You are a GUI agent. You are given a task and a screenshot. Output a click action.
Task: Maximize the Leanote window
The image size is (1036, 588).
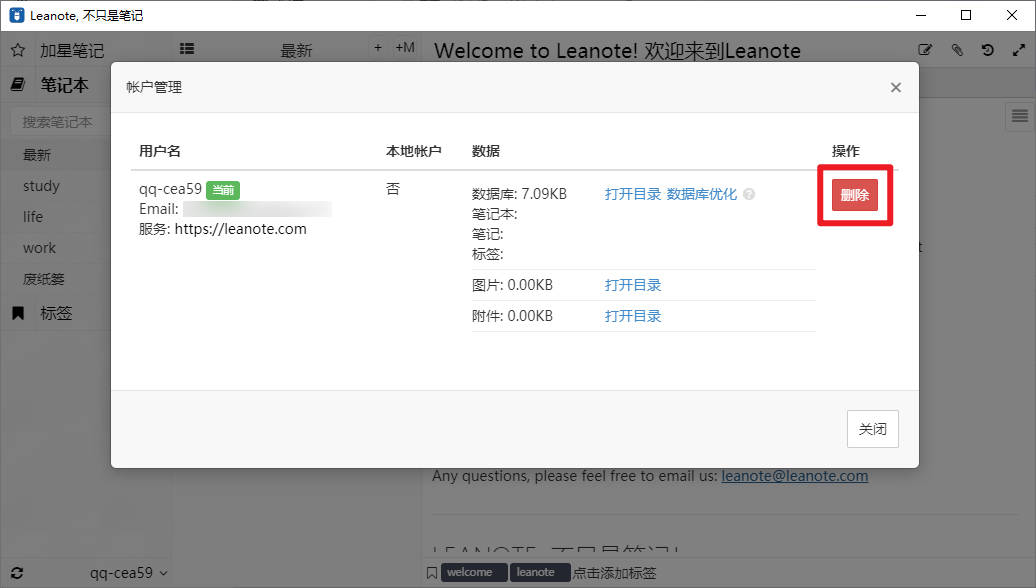966,15
